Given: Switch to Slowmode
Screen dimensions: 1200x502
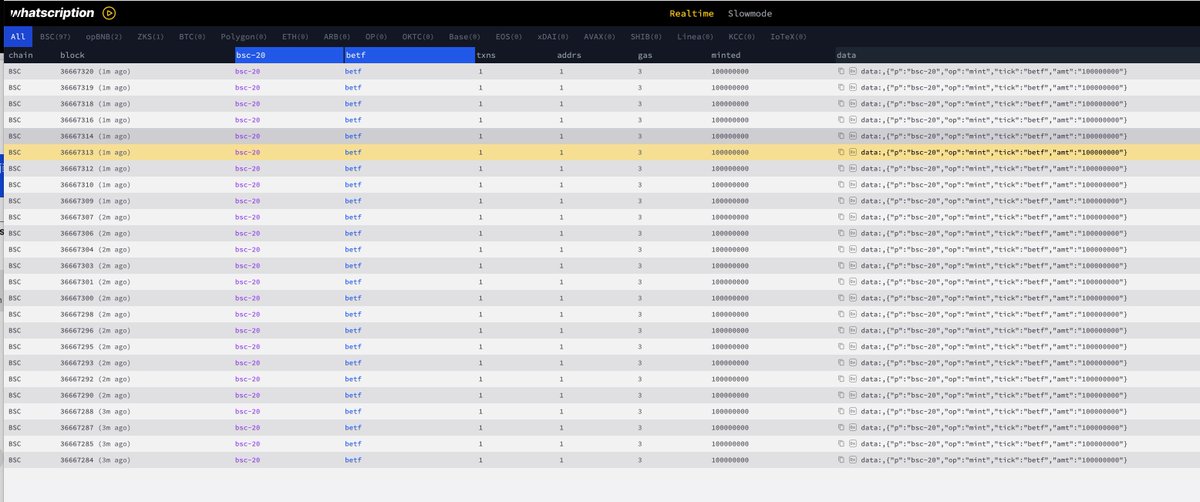Looking at the screenshot, I should pos(751,14).
